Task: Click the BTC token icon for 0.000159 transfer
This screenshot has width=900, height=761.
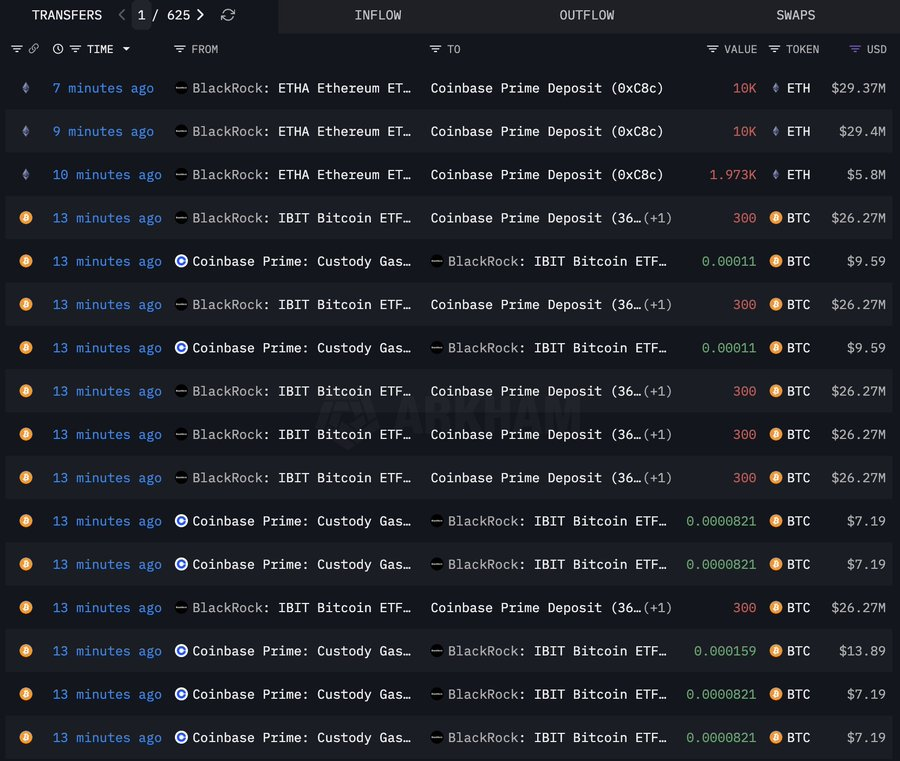Action: click(775, 651)
